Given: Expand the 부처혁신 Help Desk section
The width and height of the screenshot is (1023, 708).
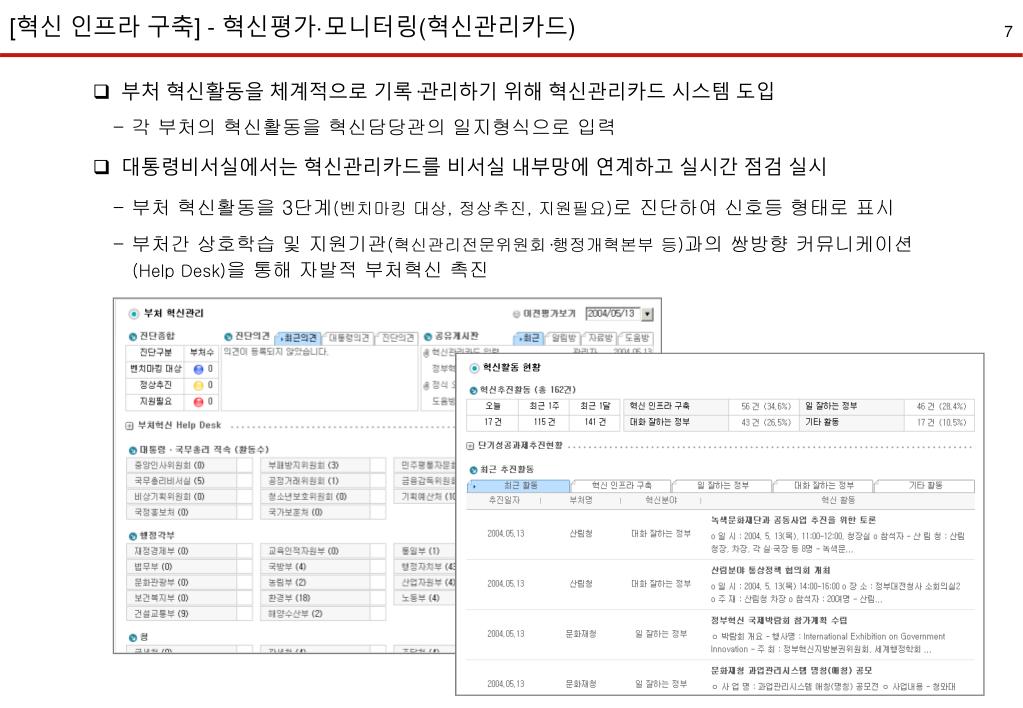Looking at the screenshot, I should point(129,425).
